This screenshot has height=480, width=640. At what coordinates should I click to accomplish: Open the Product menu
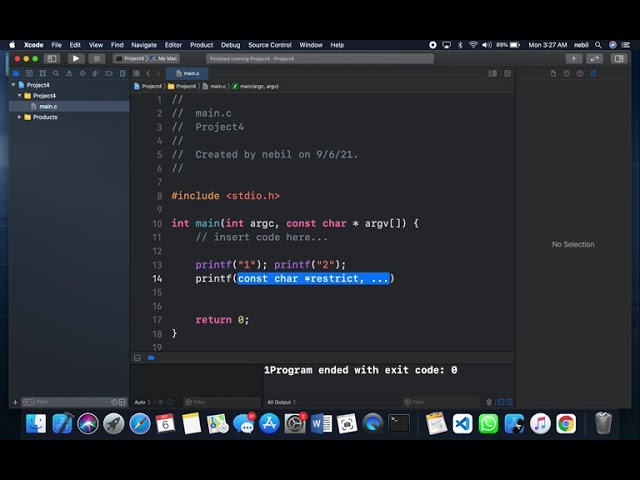pyautogui.click(x=202, y=45)
